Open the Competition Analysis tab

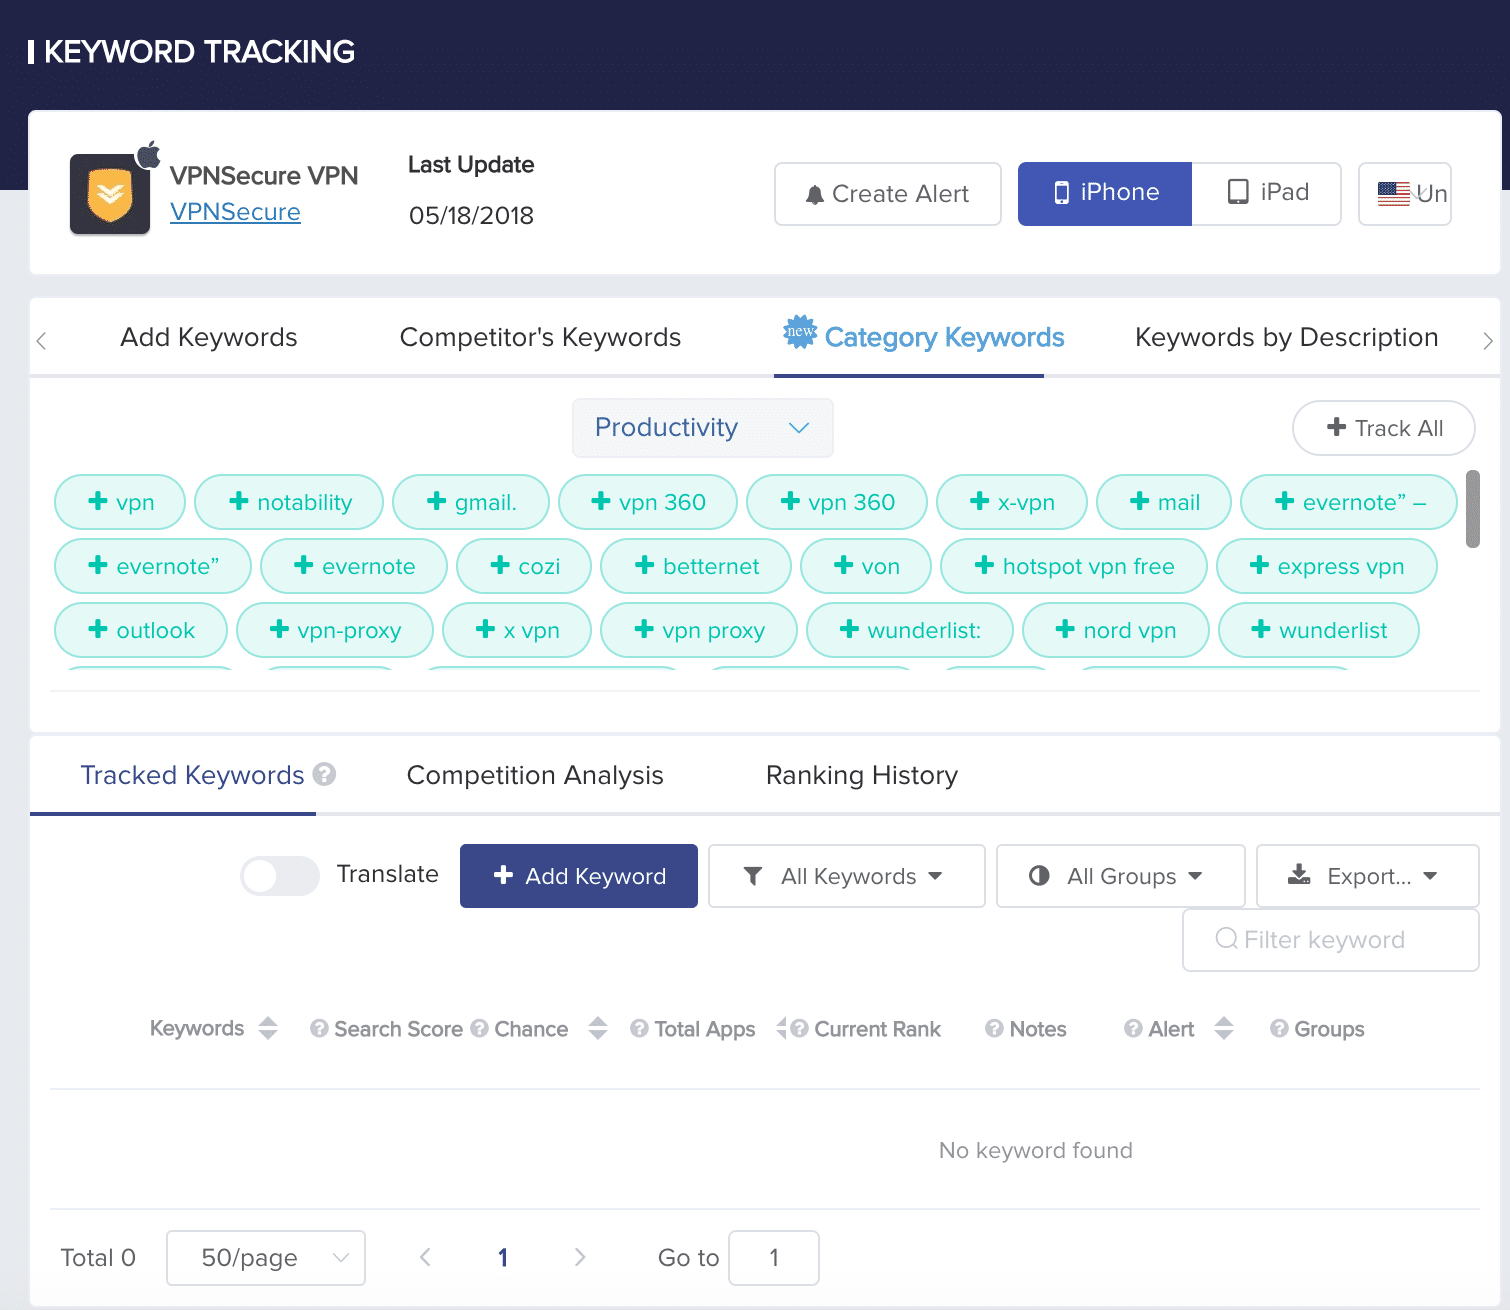535,775
